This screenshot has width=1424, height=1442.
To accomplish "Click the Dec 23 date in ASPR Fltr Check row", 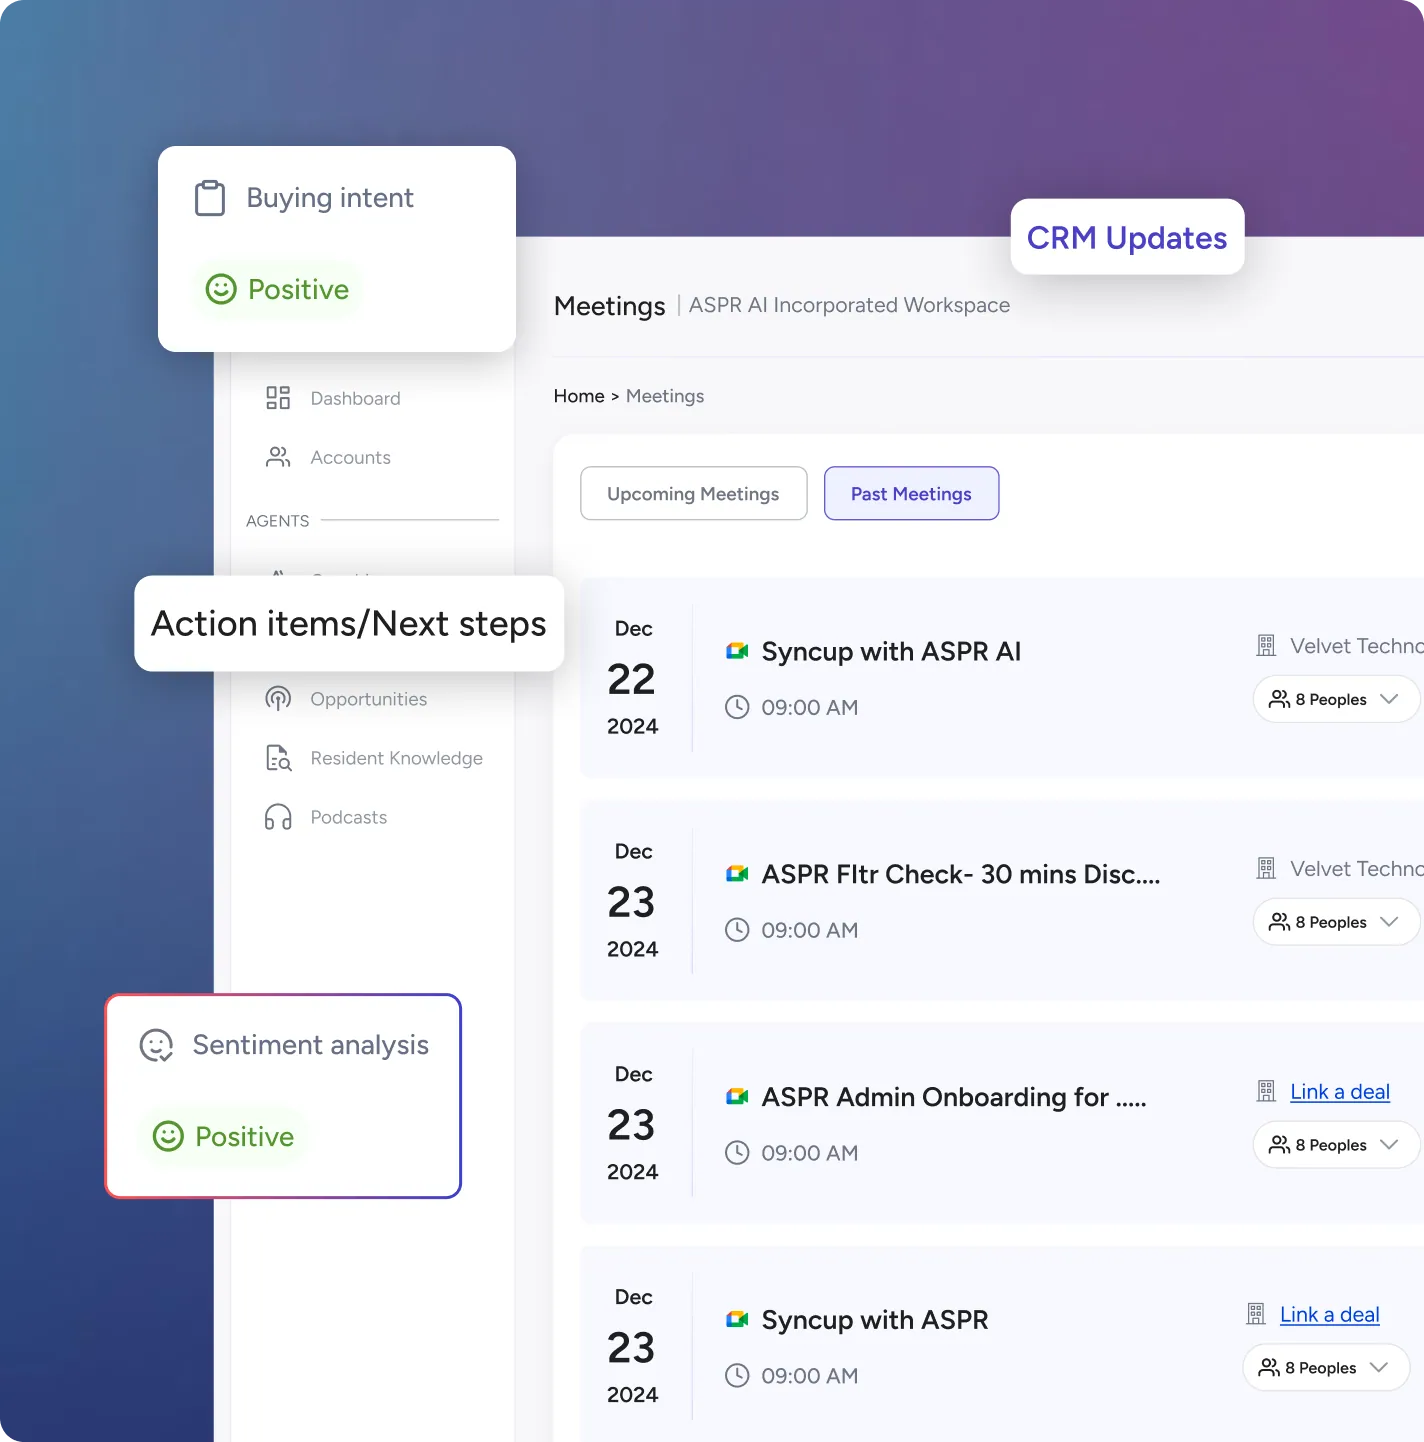I will pos(633,901).
